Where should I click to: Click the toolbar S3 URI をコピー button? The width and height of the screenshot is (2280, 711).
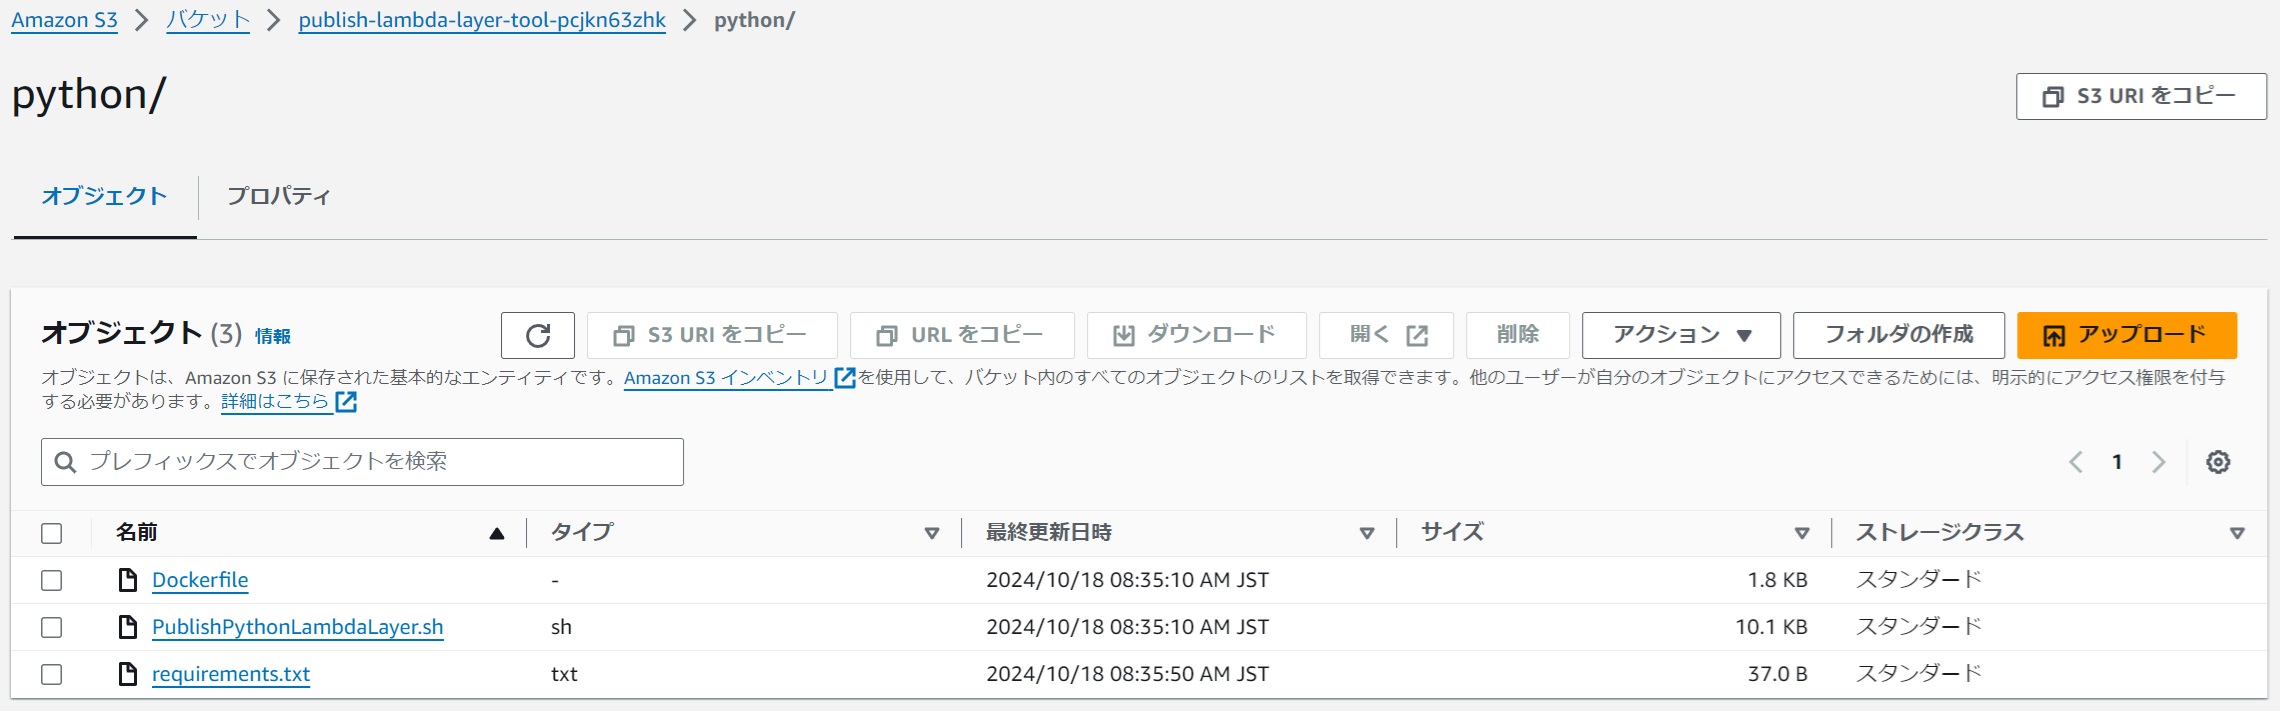(x=711, y=335)
